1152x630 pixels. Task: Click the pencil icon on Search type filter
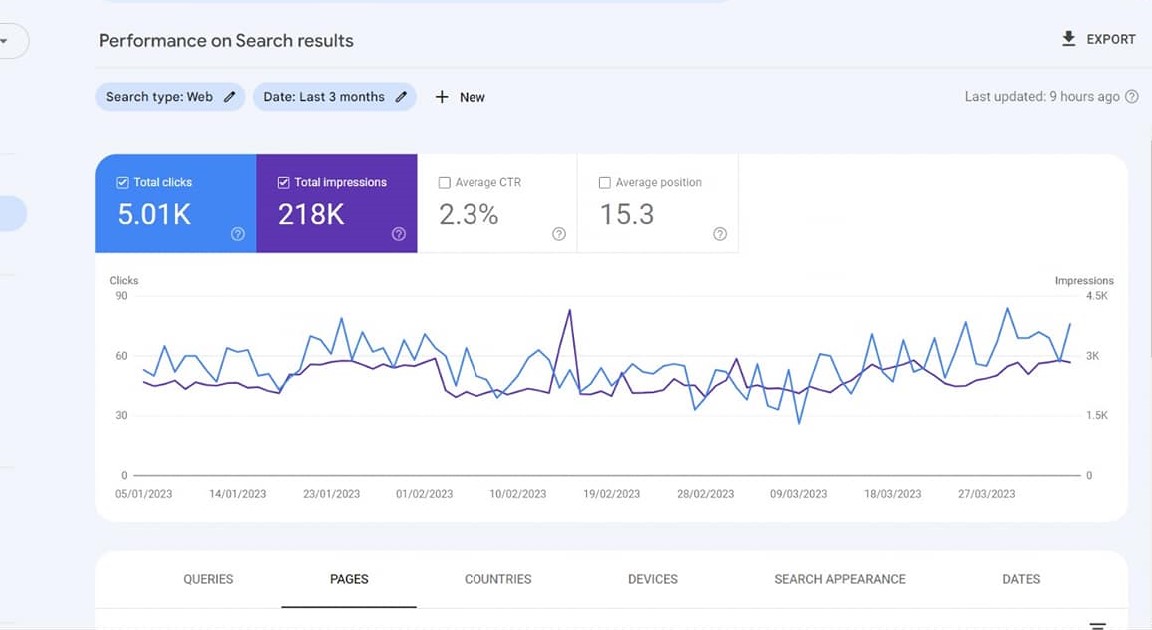pos(230,96)
